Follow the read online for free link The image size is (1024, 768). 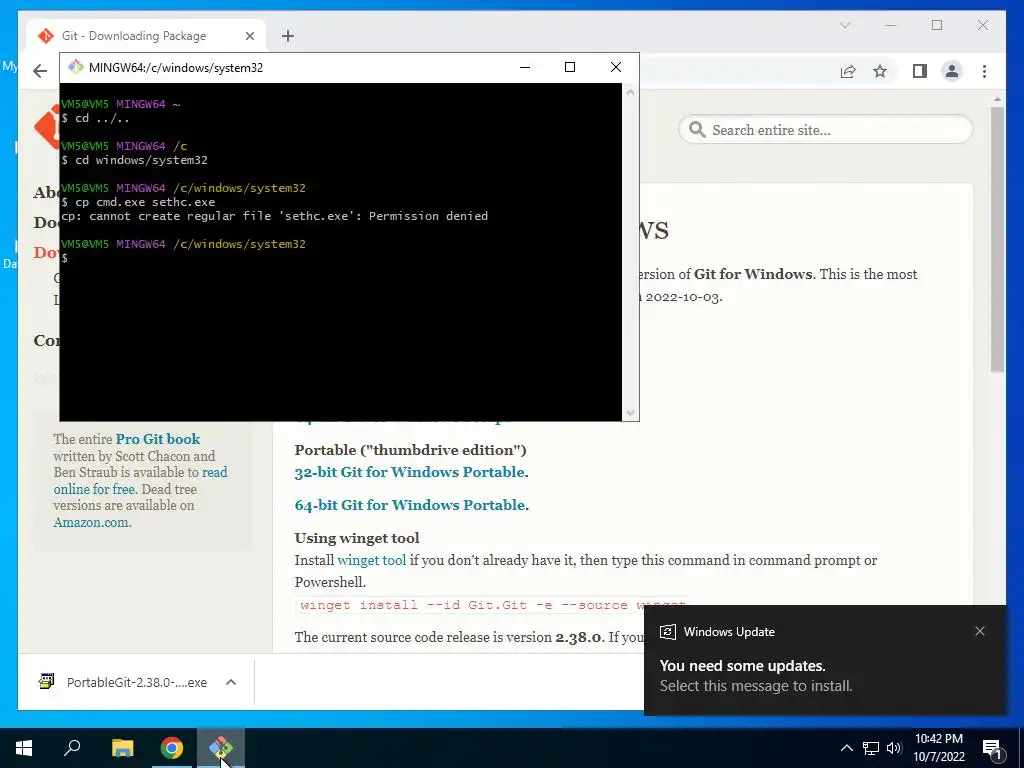140,481
